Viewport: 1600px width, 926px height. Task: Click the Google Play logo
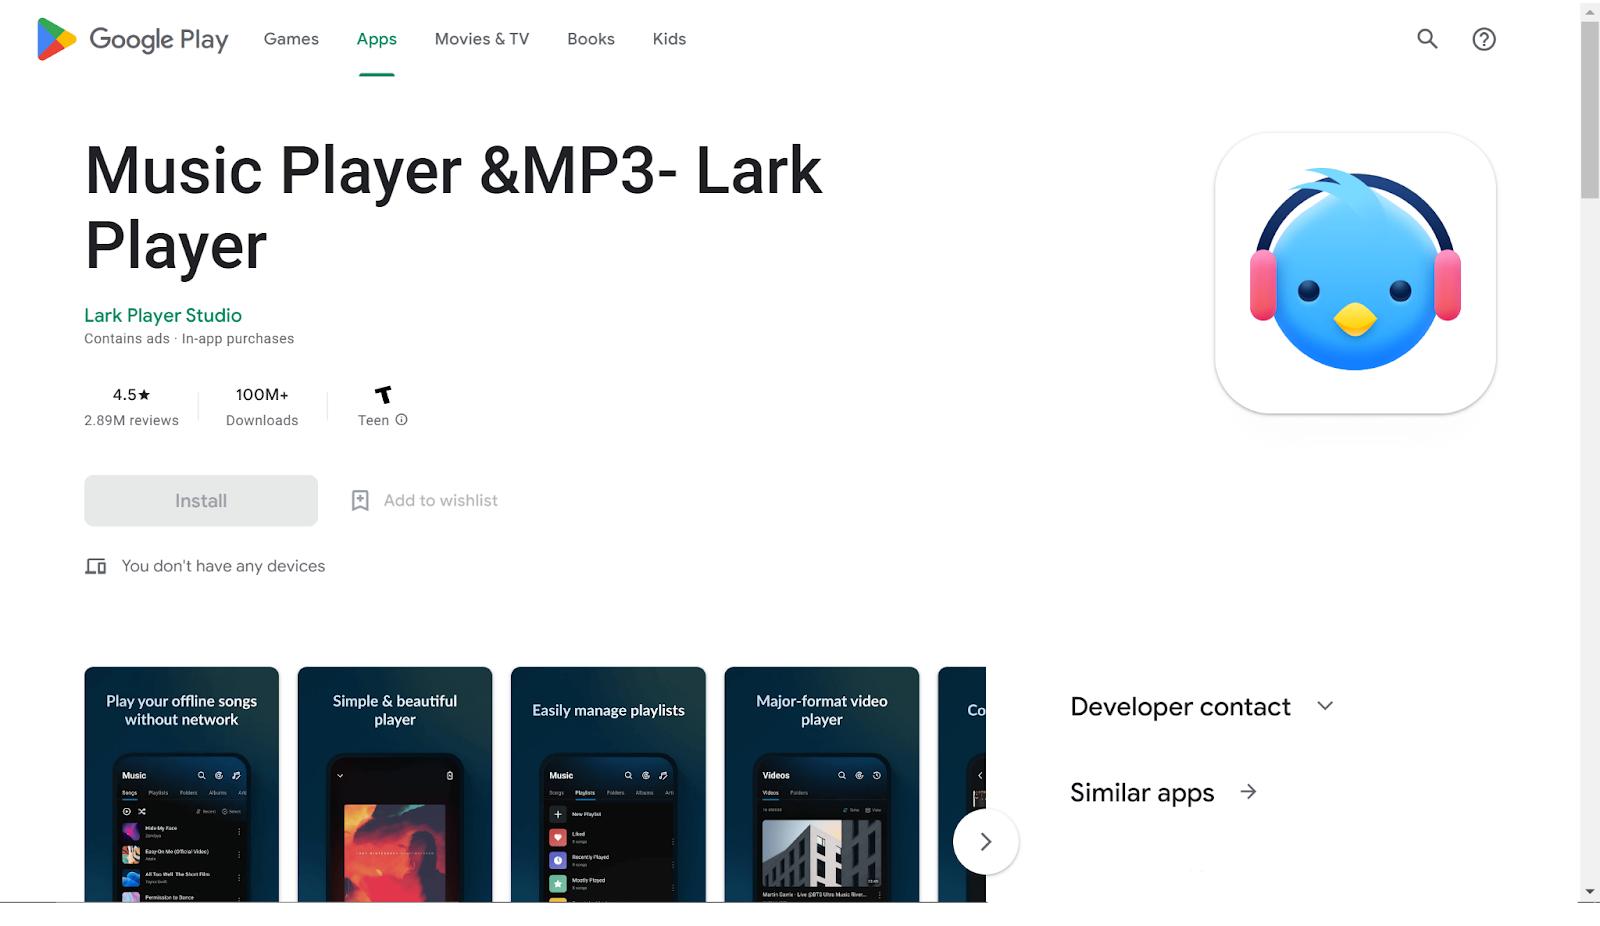tap(133, 39)
